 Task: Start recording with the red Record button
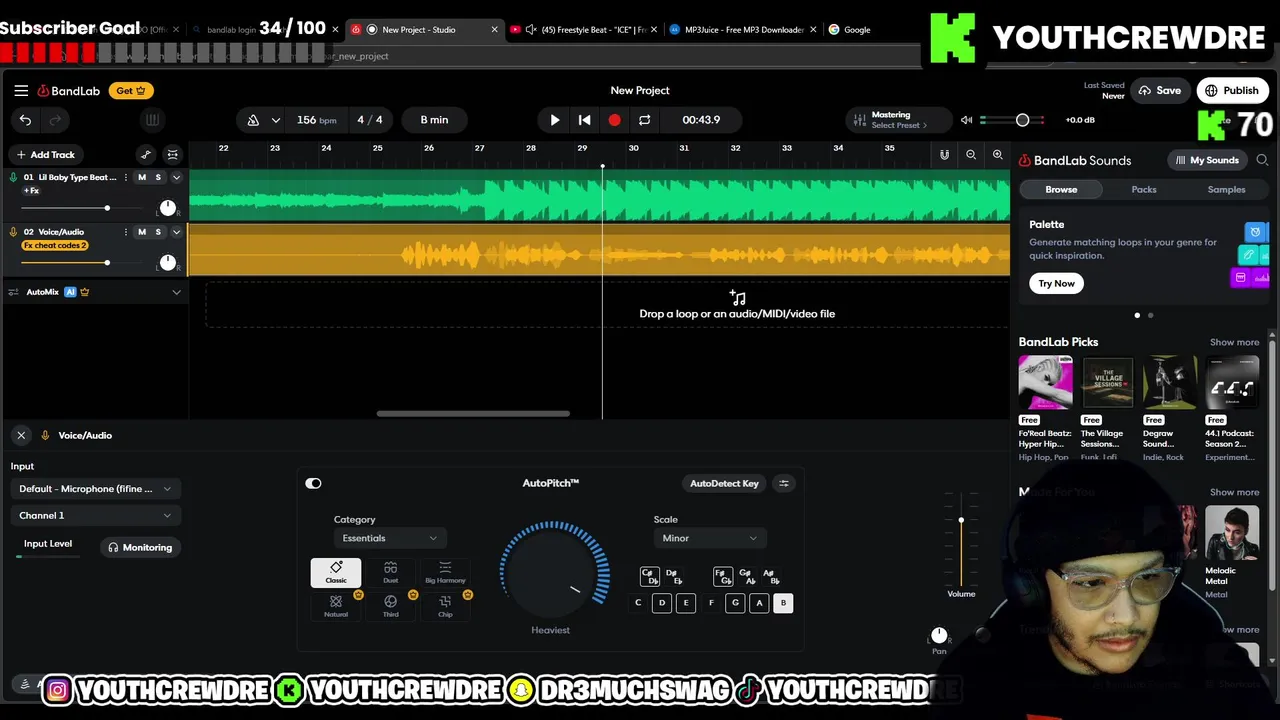pos(614,120)
